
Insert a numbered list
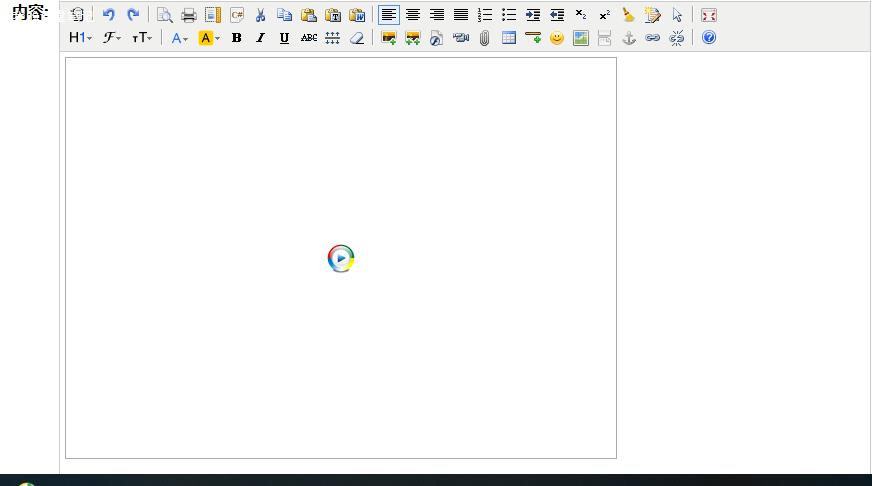point(485,15)
